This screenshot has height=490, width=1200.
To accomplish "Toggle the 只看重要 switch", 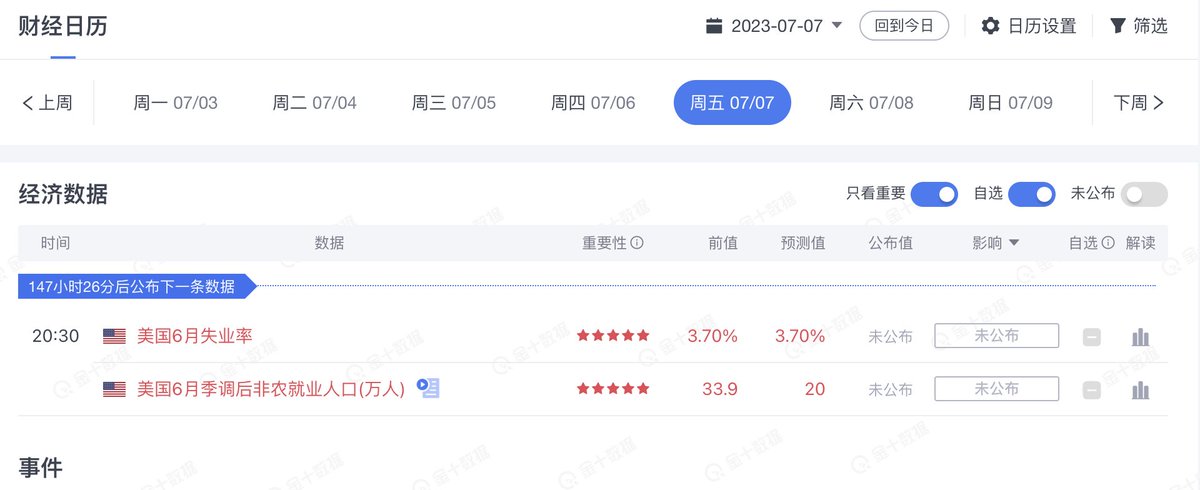I will point(934,194).
